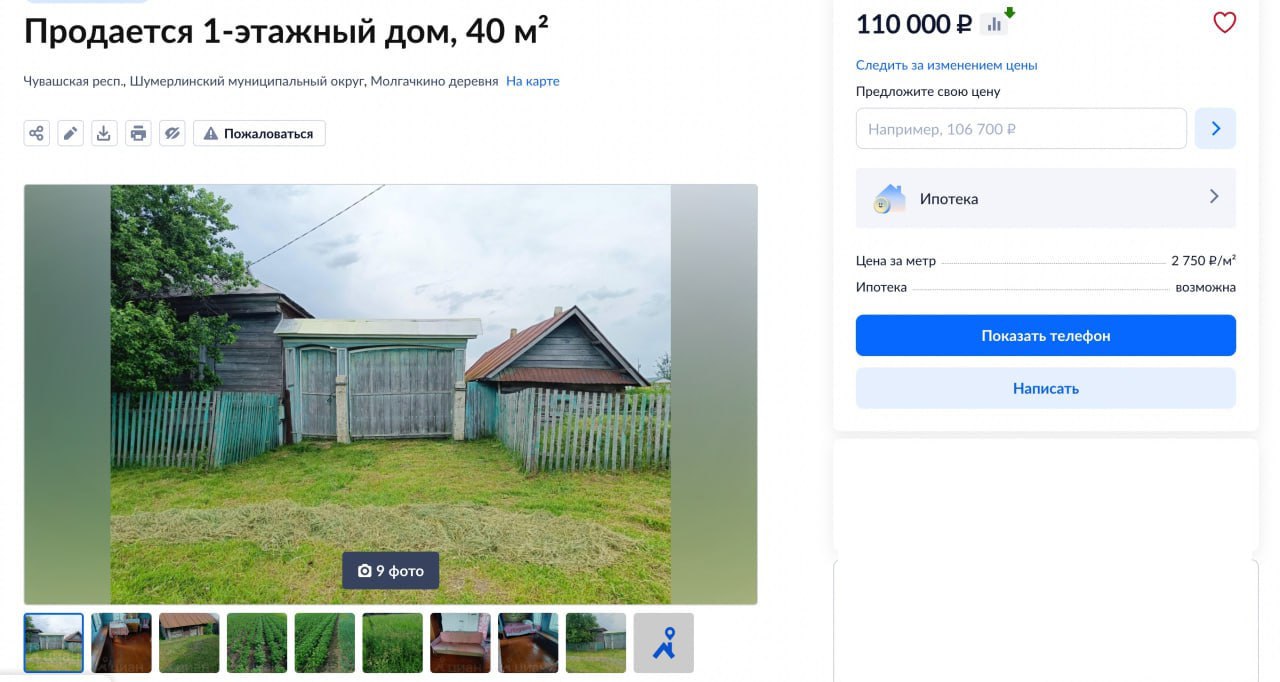Select the house interior second thumbnail
The width and height of the screenshot is (1280, 682).
[121, 643]
